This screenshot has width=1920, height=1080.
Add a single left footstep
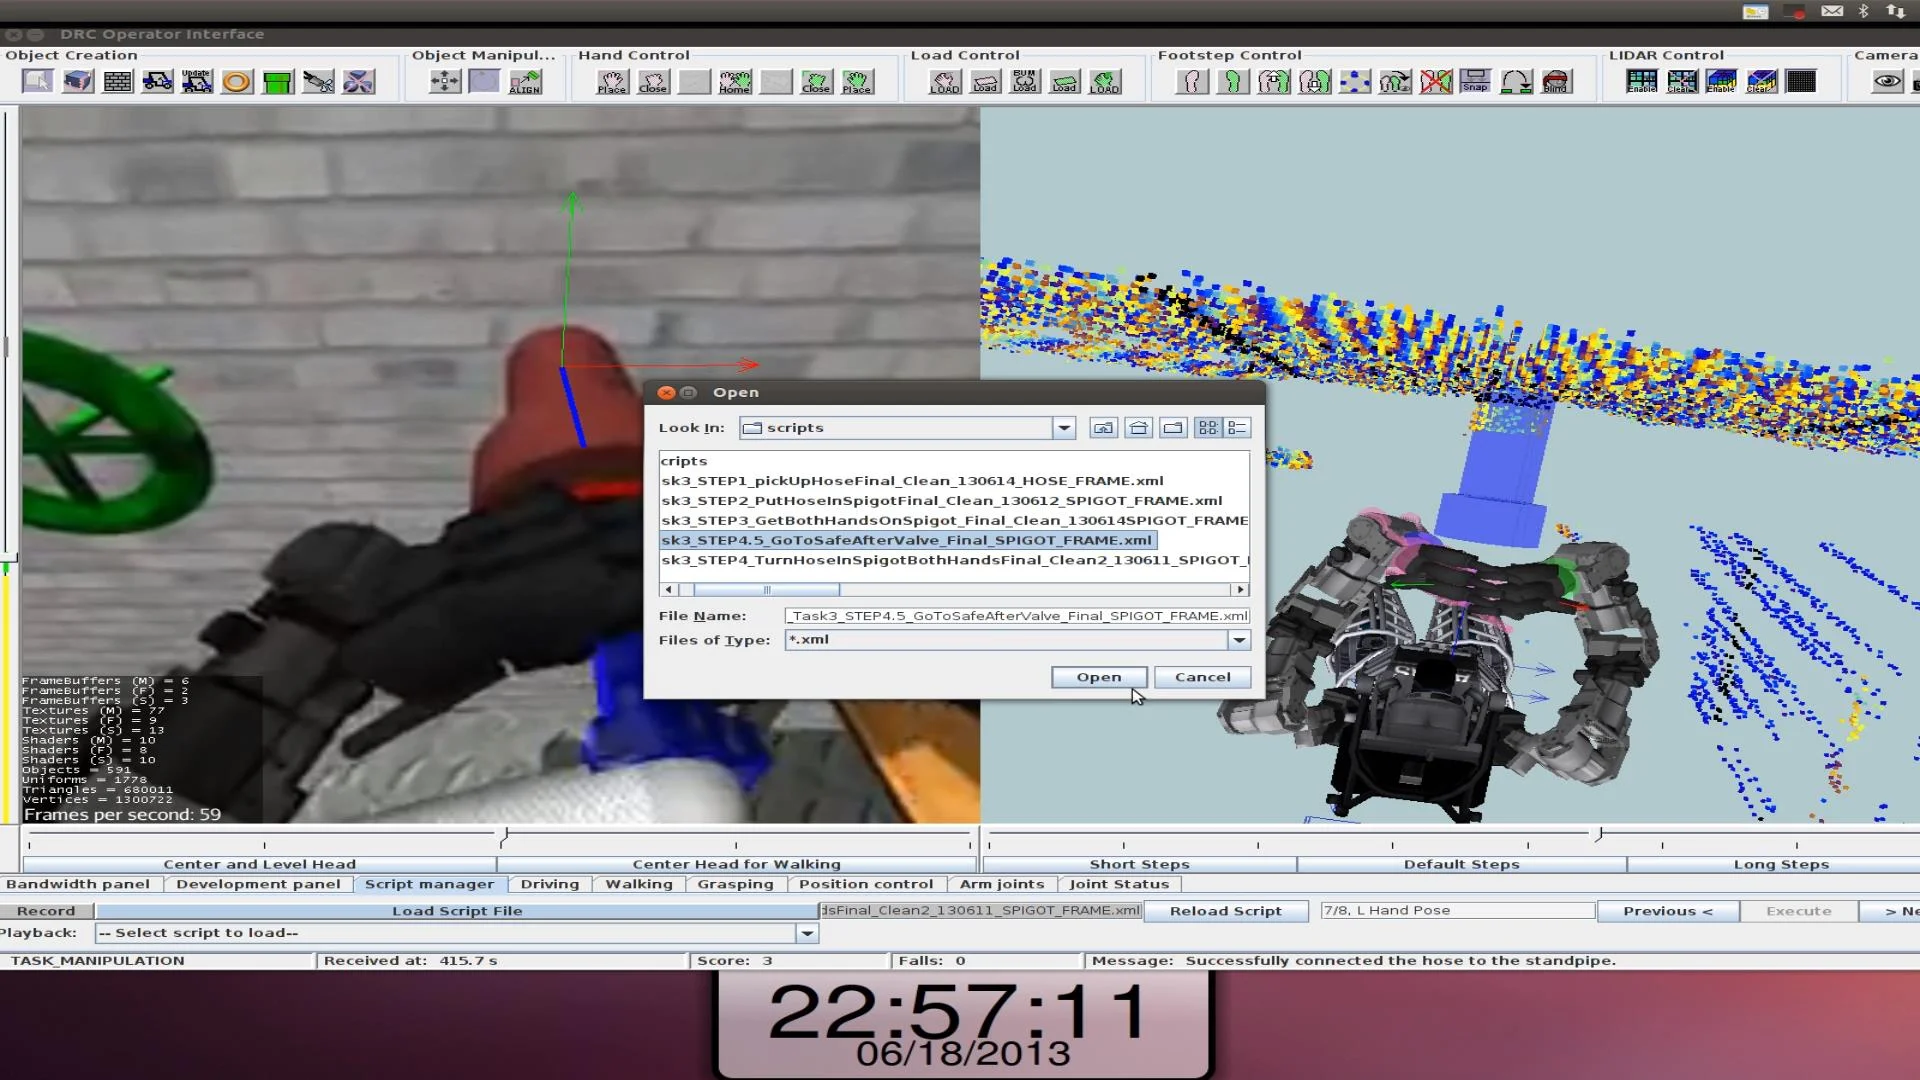(1192, 82)
